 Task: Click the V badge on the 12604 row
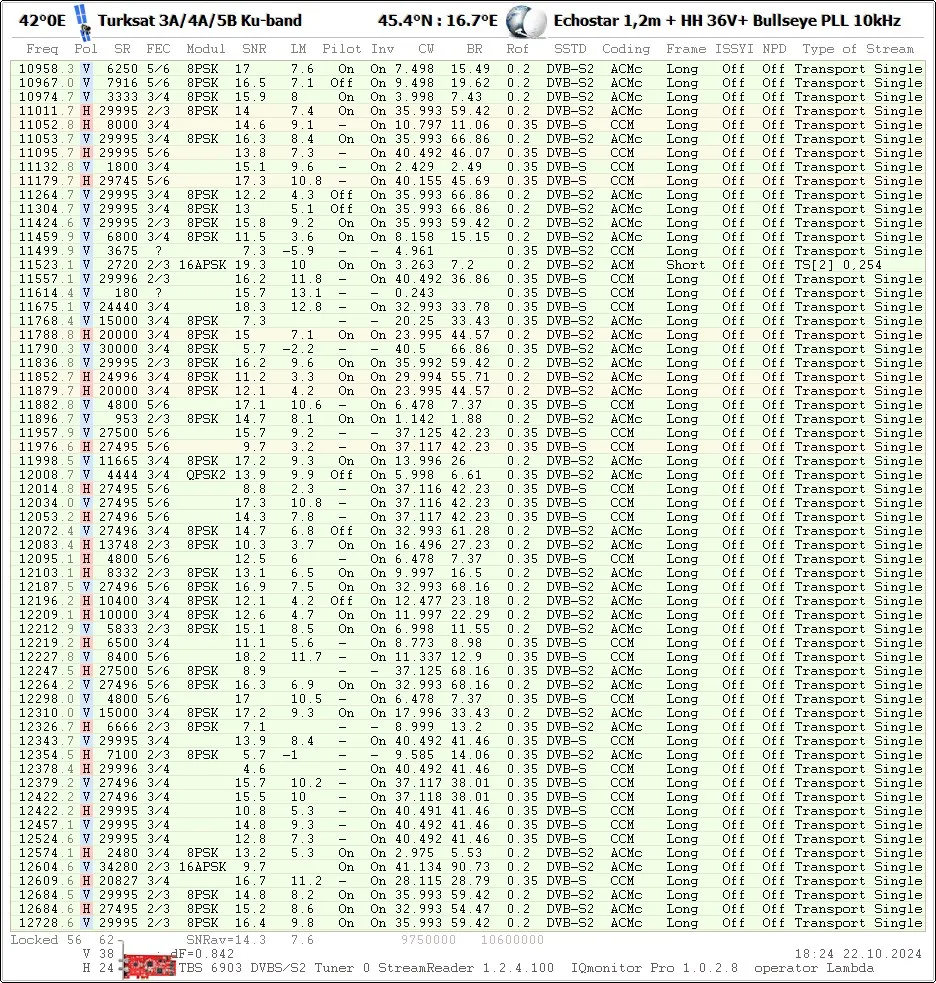coord(87,867)
